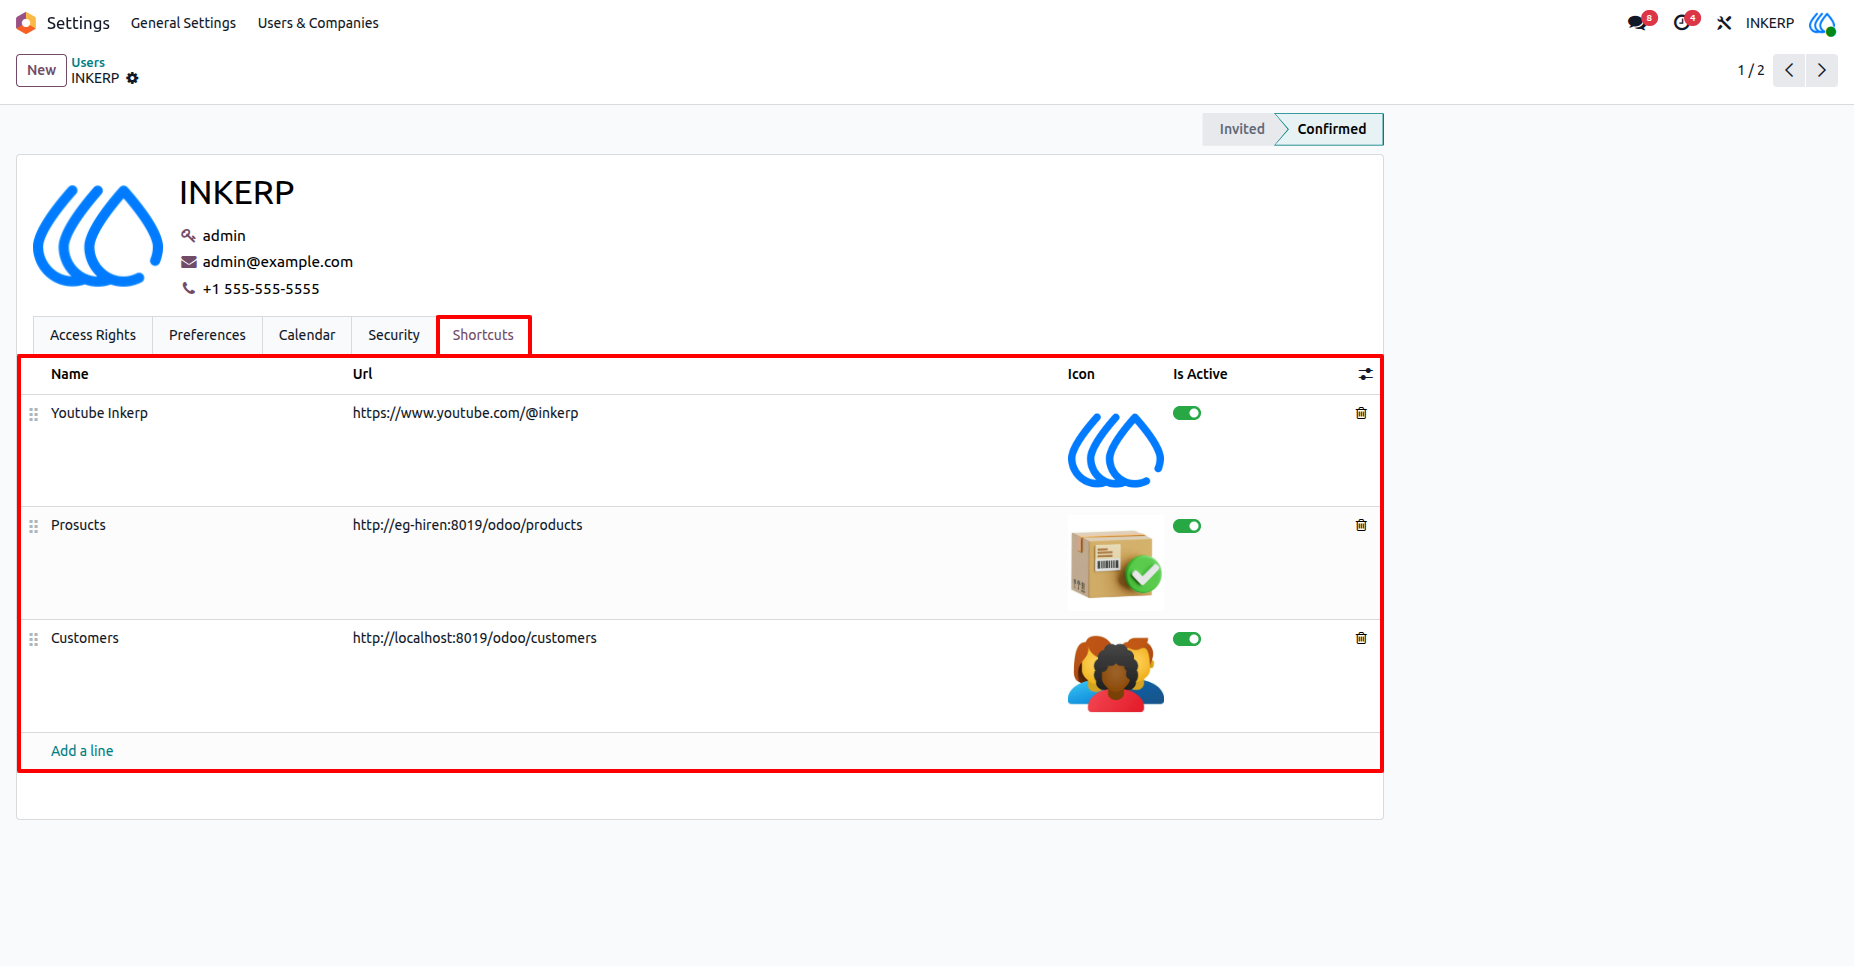Open the optional columns adjust icon
The height and width of the screenshot is (966, 1854).
(x=1365, y=374)
